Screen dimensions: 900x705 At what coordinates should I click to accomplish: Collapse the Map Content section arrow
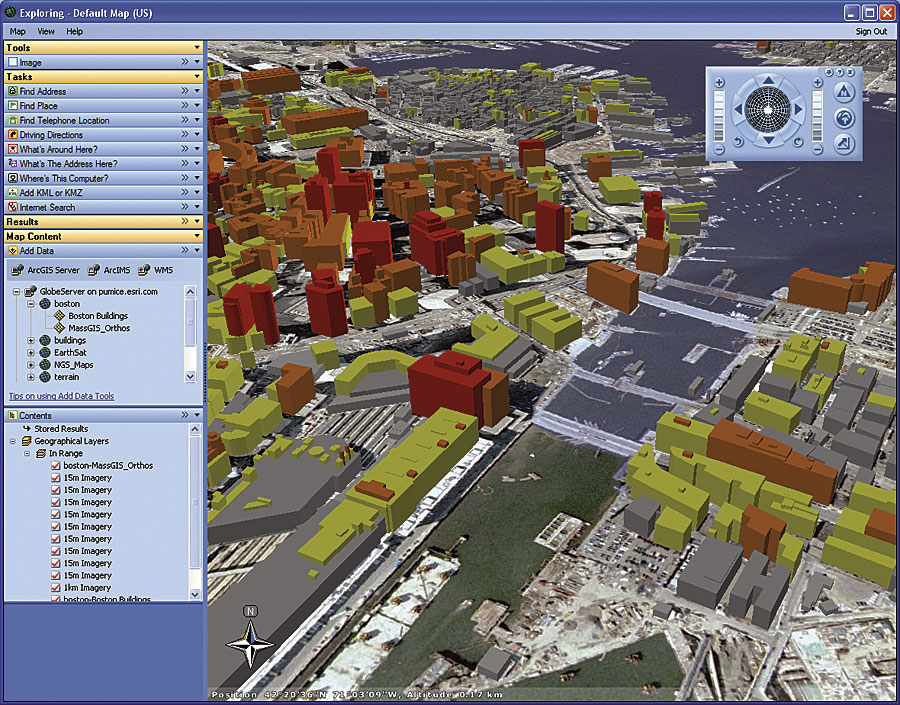pyautogui.click(x=197, y=236)
